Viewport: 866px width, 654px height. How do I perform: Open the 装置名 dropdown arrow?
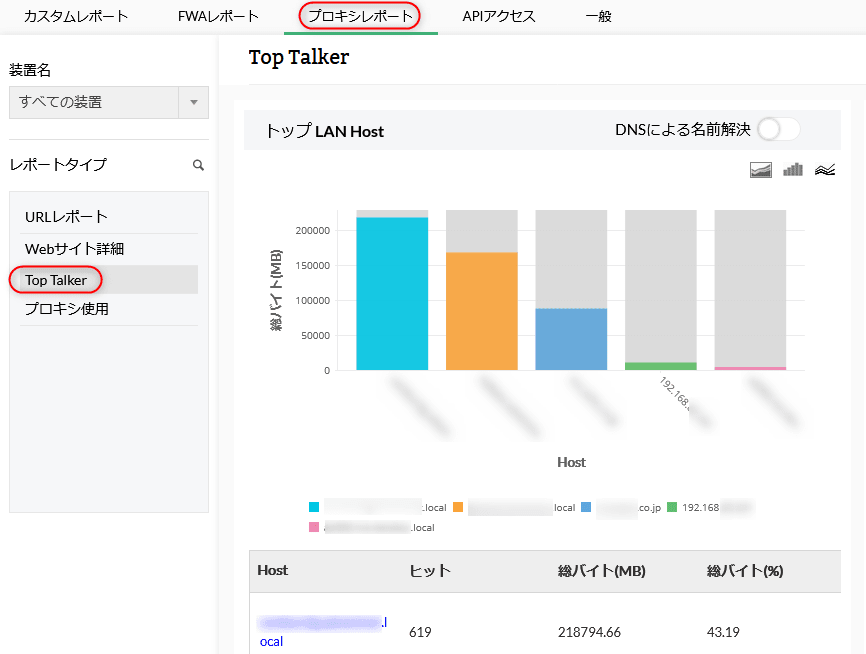193,102
